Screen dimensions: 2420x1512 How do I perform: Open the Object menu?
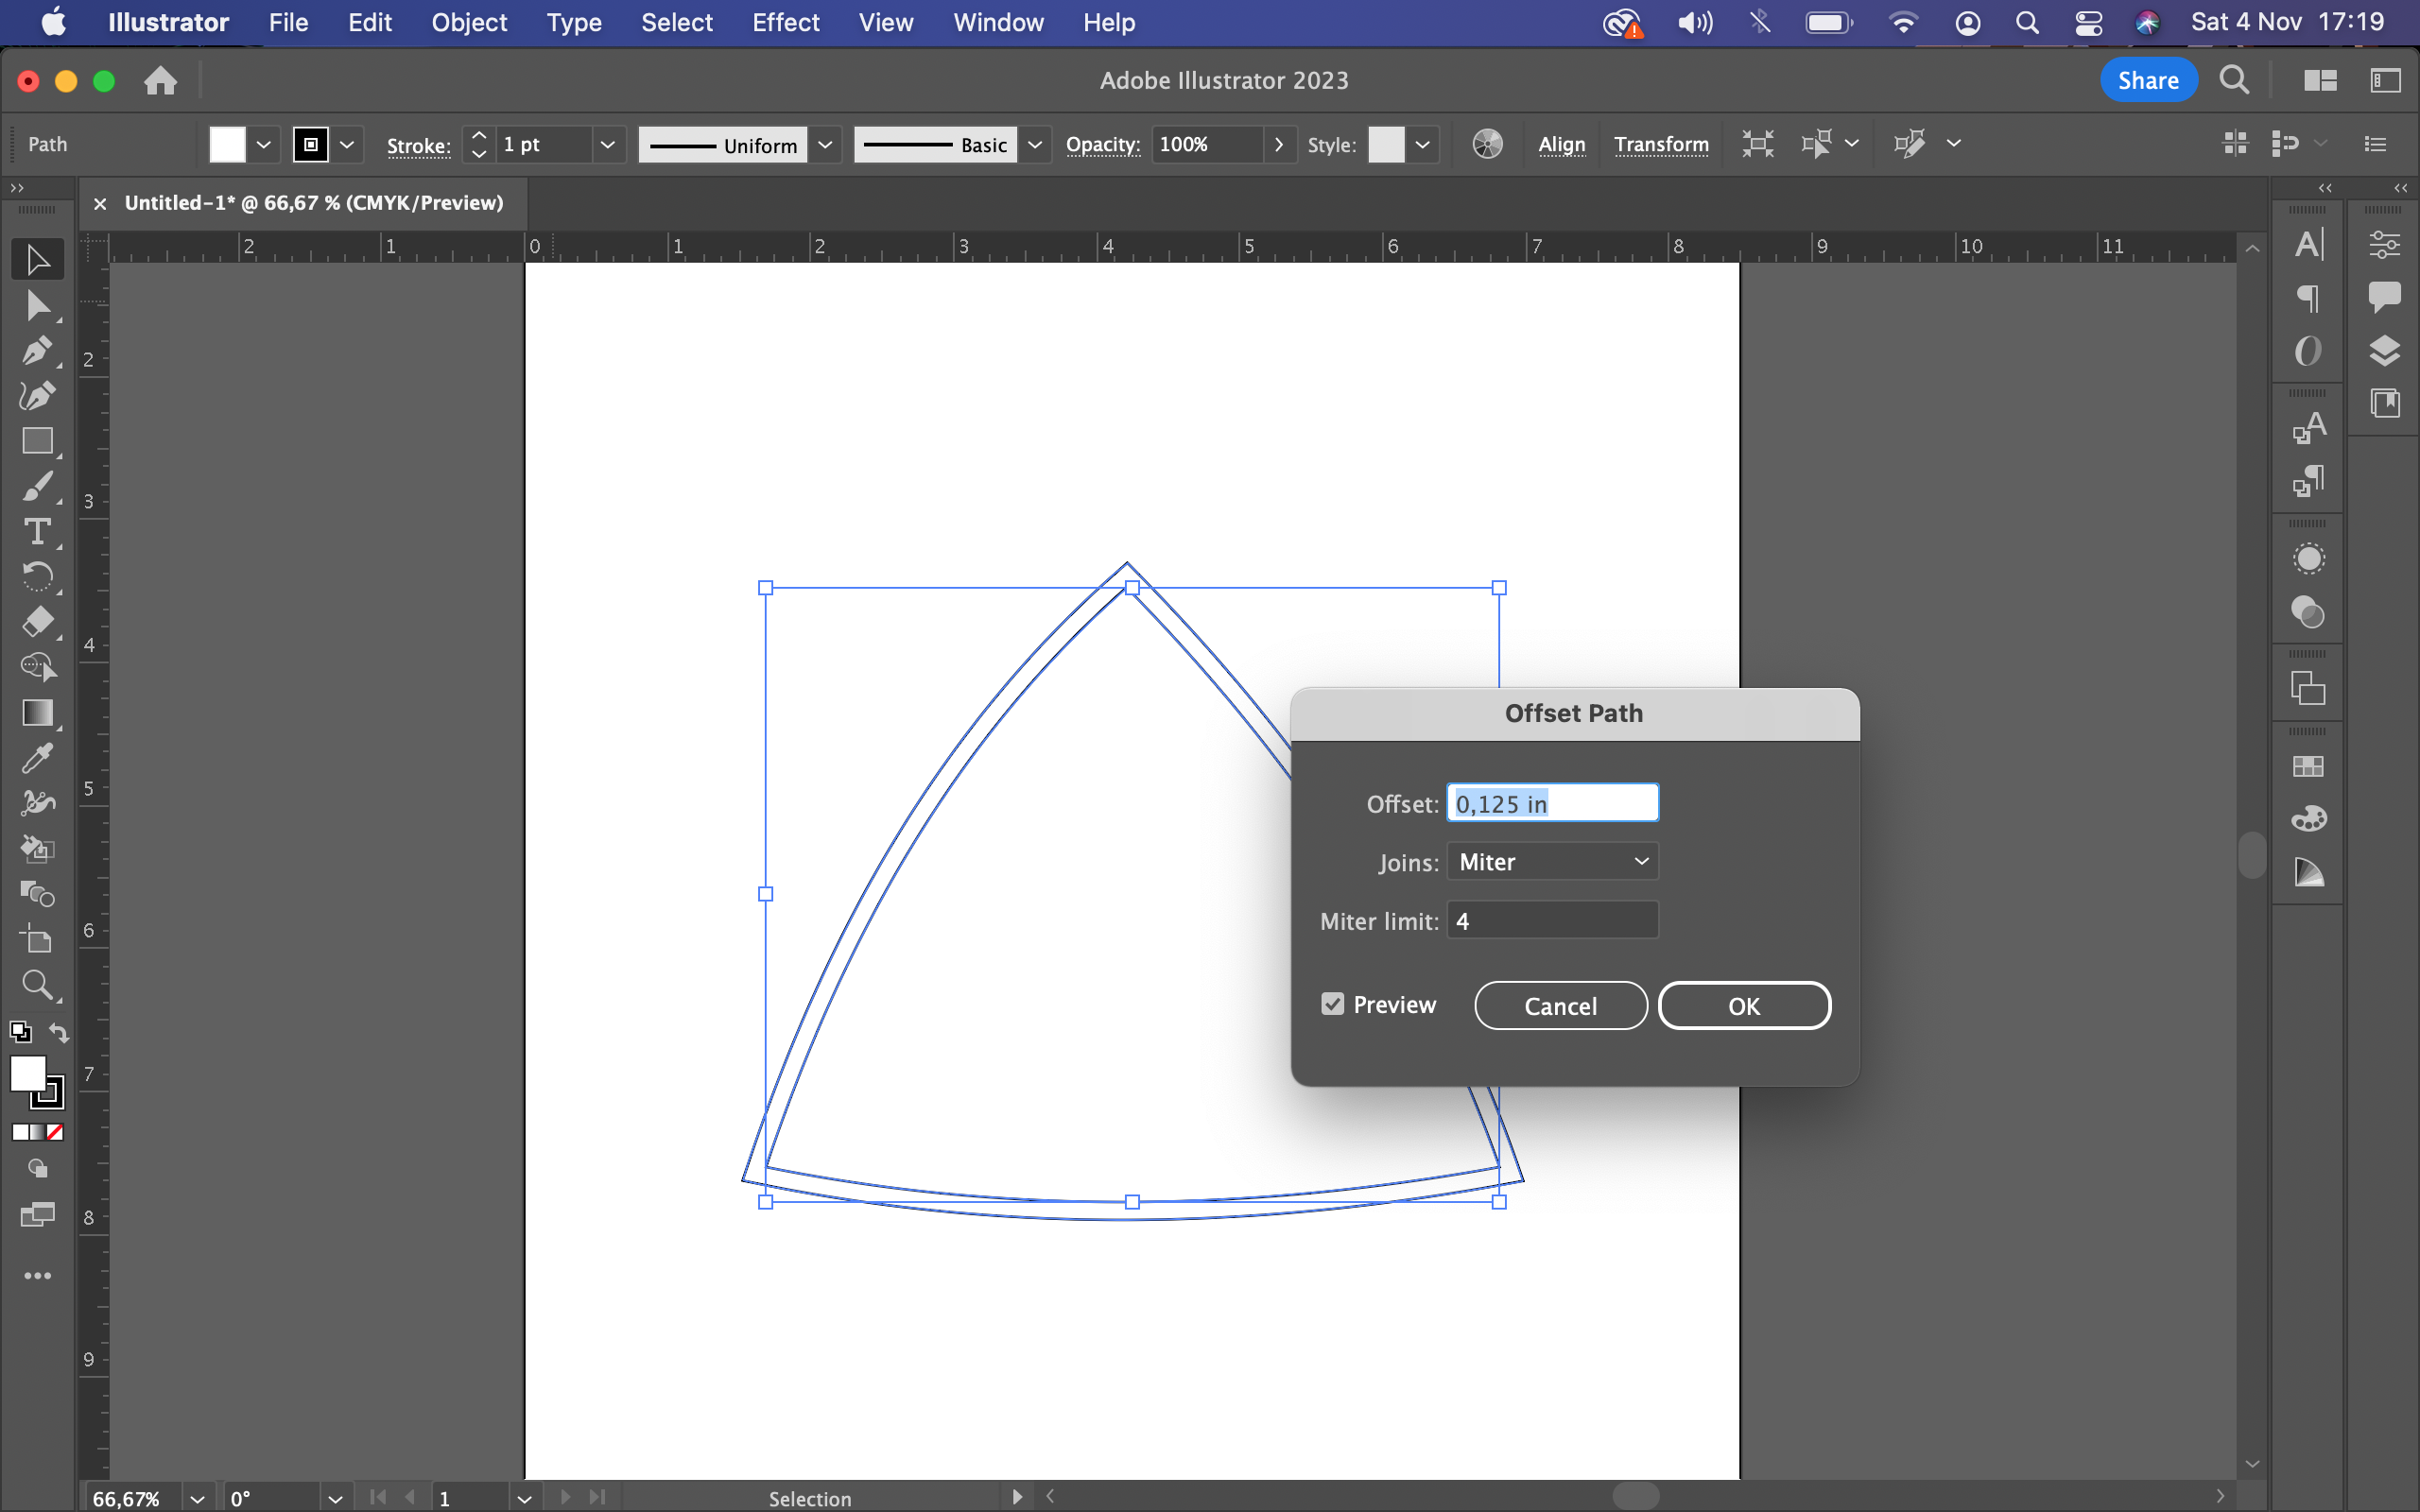click(468, 22)
